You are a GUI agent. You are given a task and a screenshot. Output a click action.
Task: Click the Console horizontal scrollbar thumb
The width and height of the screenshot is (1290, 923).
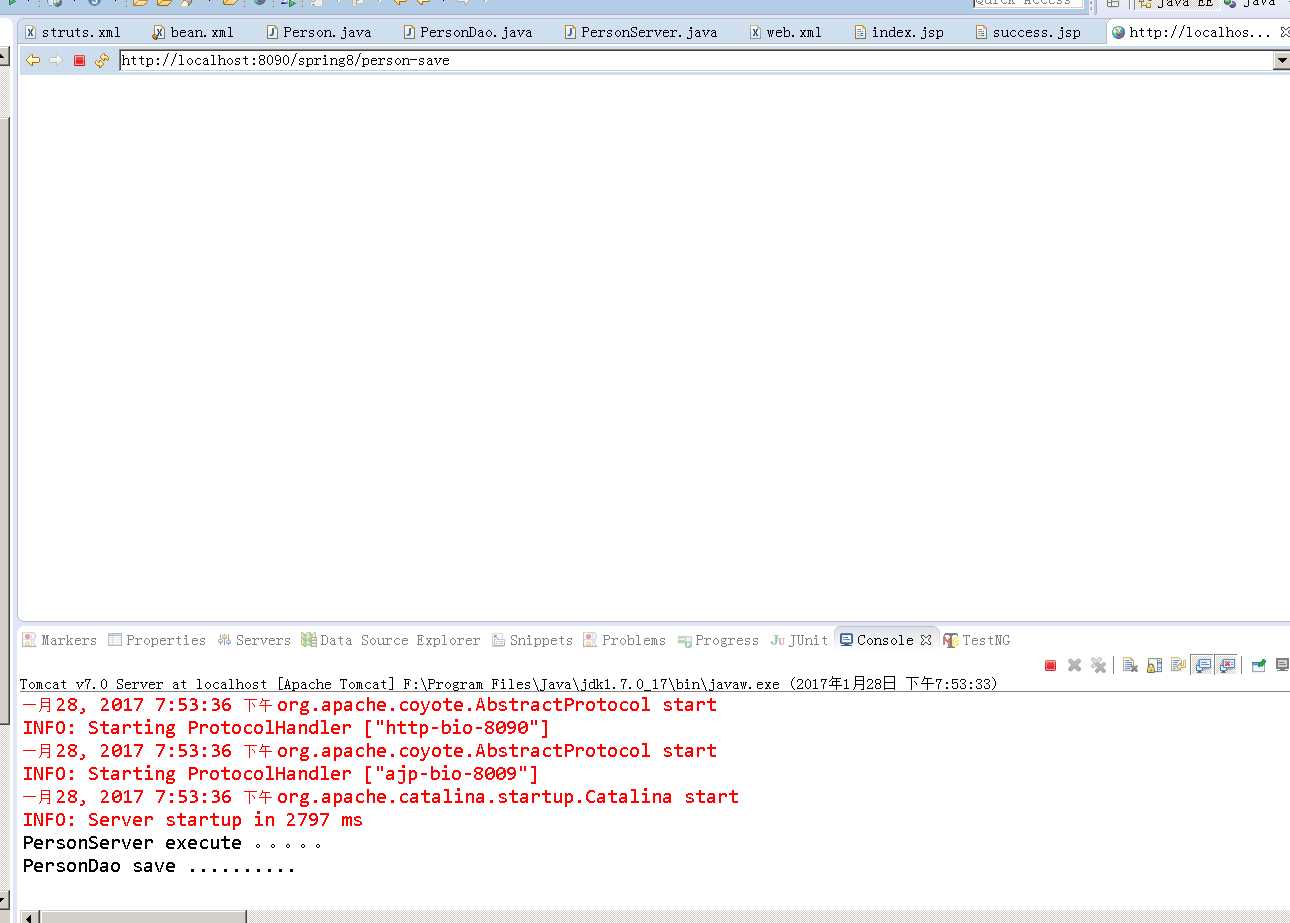[141, 916]
